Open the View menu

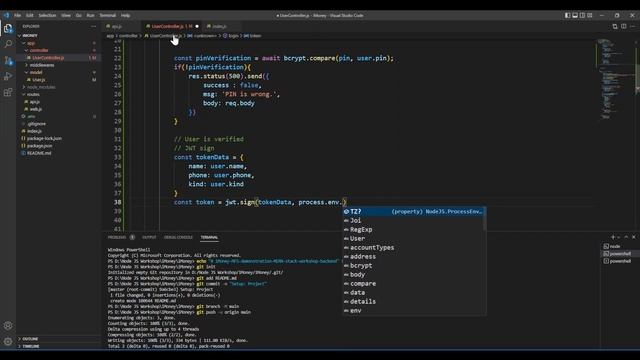(x=66, y=15)
